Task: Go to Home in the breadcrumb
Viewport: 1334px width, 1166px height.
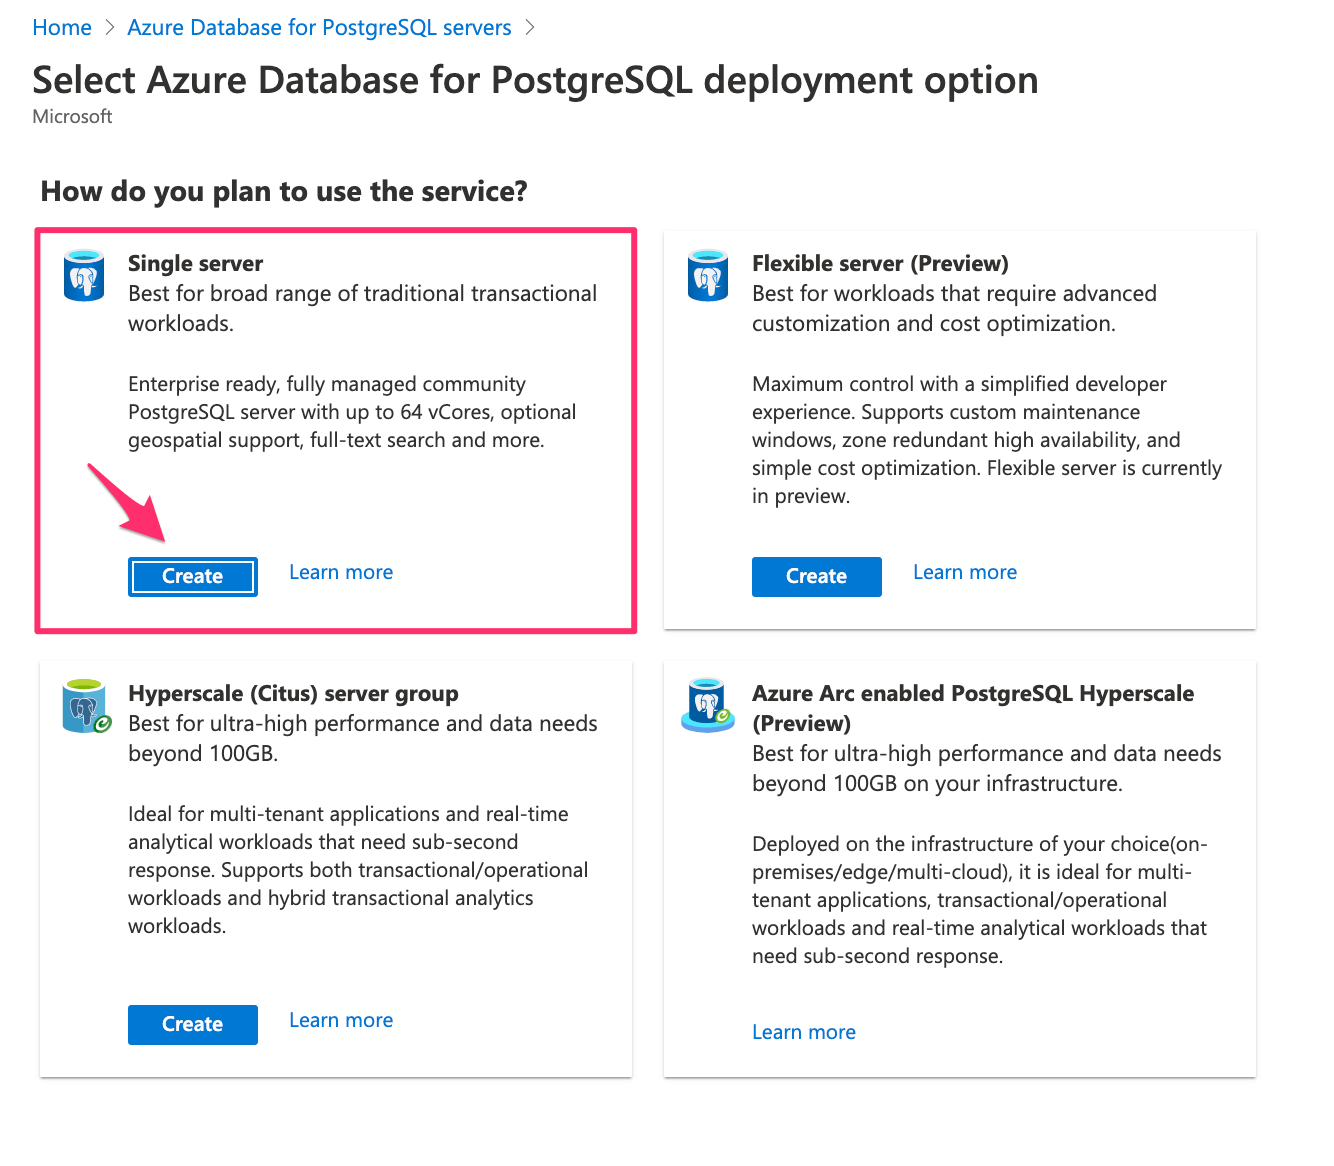Action: [62, 28]
